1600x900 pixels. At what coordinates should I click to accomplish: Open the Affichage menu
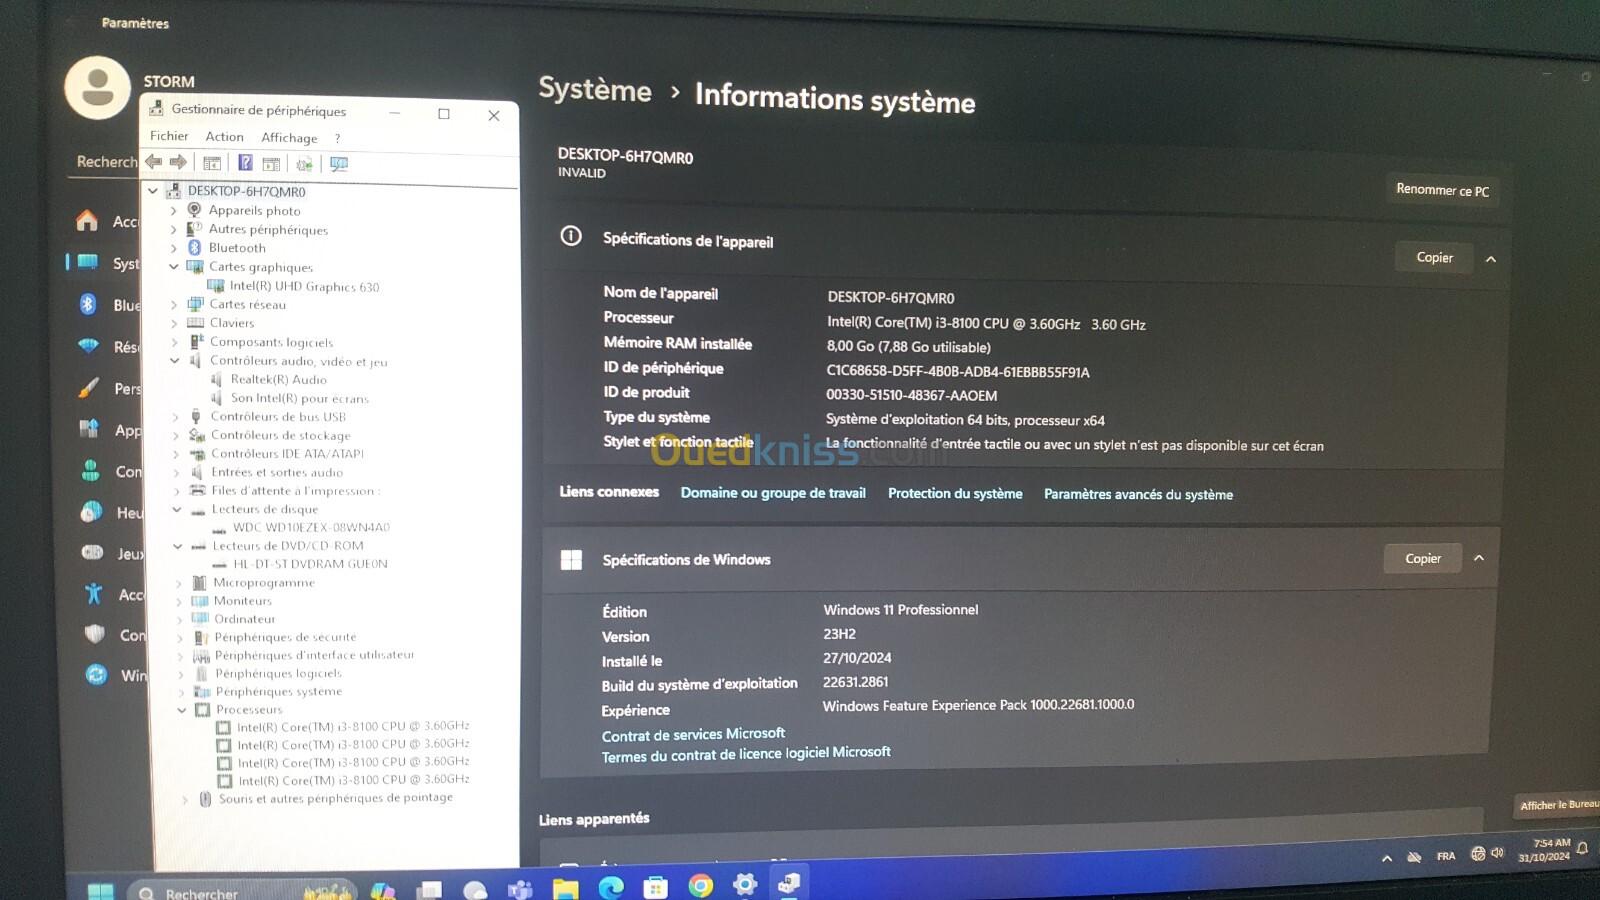pos(289,138)
